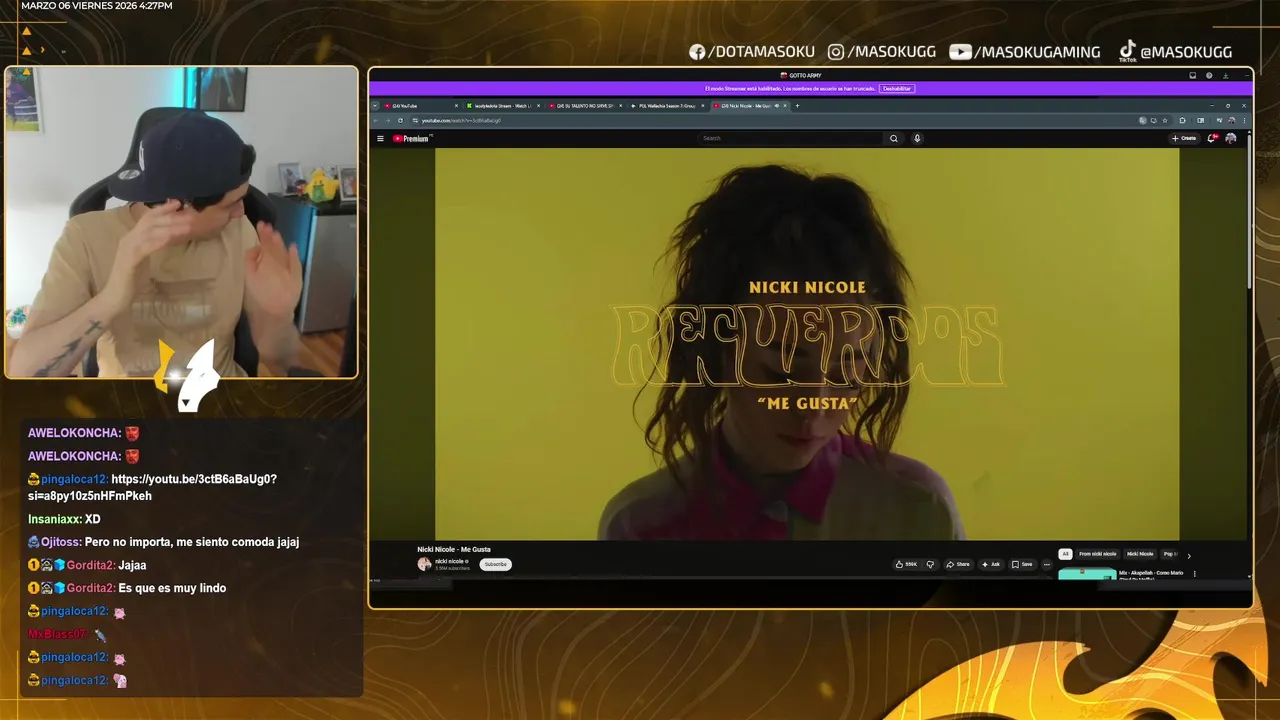
Task: Click the YouTube page vertical scrollbar
Action: [1249, 210]
